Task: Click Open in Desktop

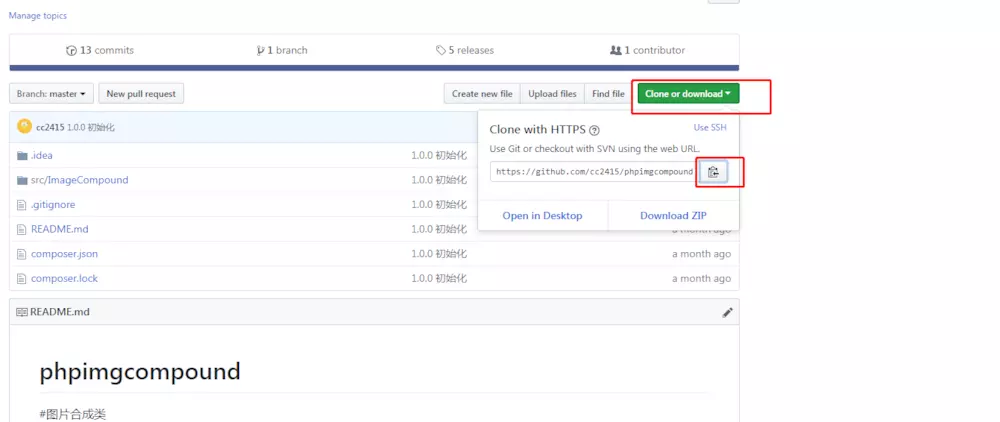Action: pyautogui.click(x=542, y=215)
